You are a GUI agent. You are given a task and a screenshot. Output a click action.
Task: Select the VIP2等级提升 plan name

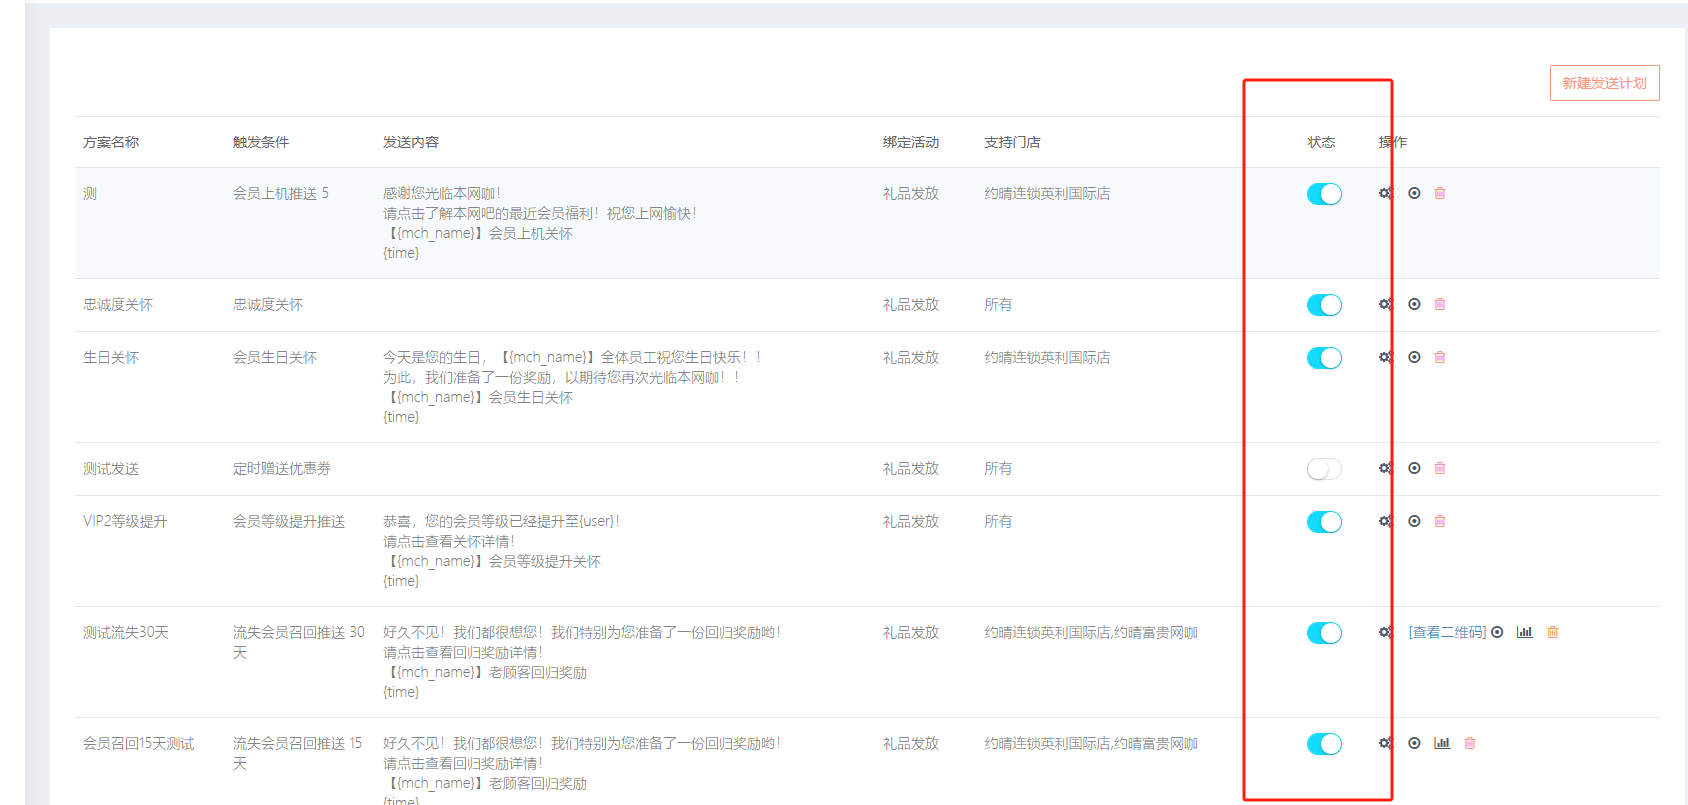125,521
